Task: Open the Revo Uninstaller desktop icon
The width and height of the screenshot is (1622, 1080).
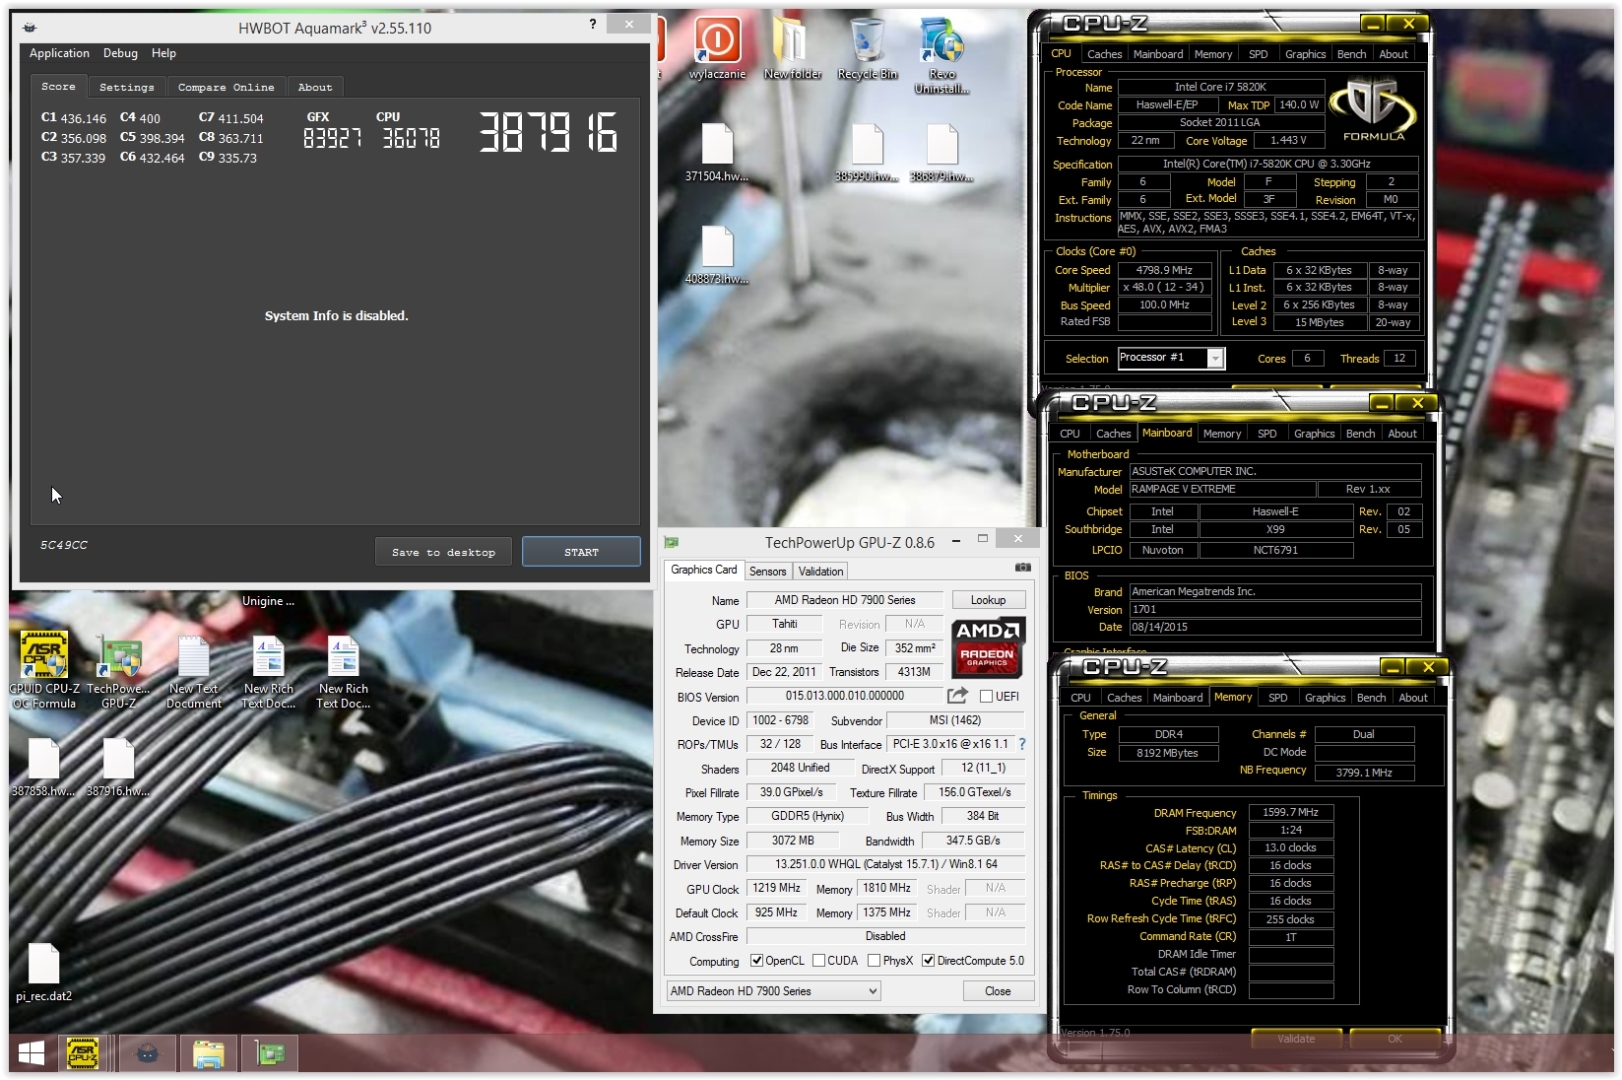Action: coord(942,55)
